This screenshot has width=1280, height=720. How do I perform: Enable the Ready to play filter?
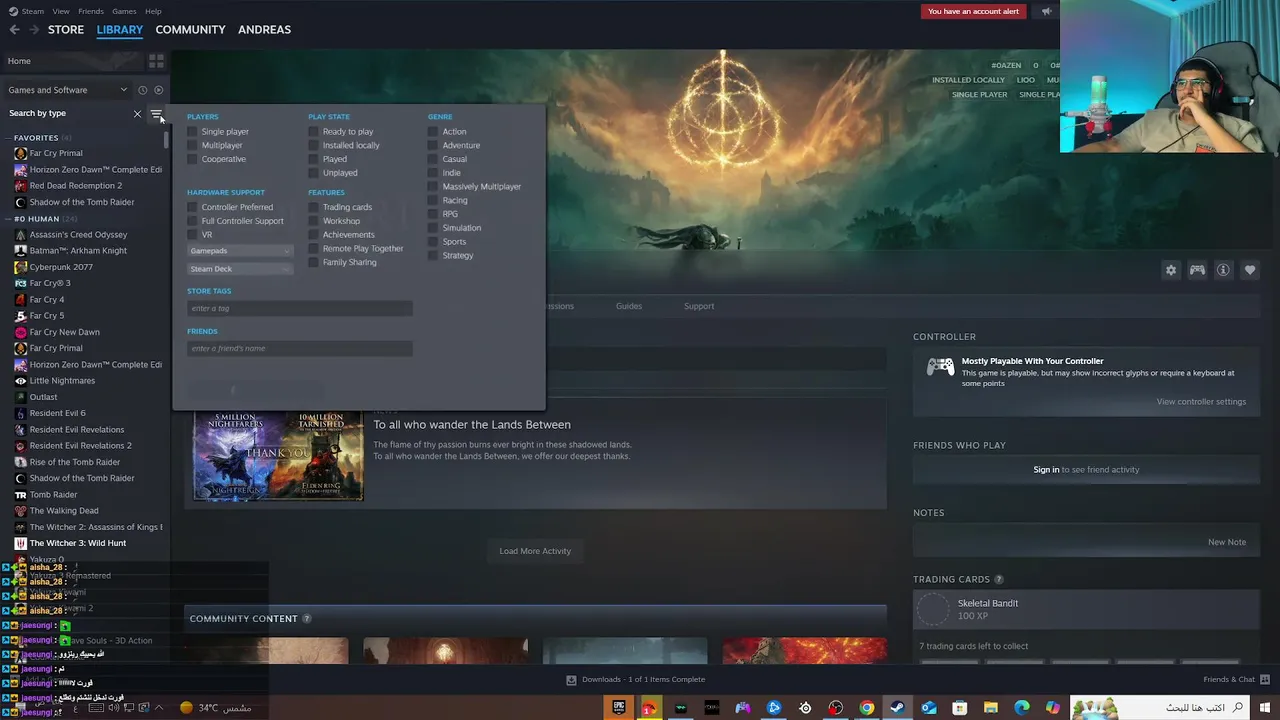pos(314,132)
